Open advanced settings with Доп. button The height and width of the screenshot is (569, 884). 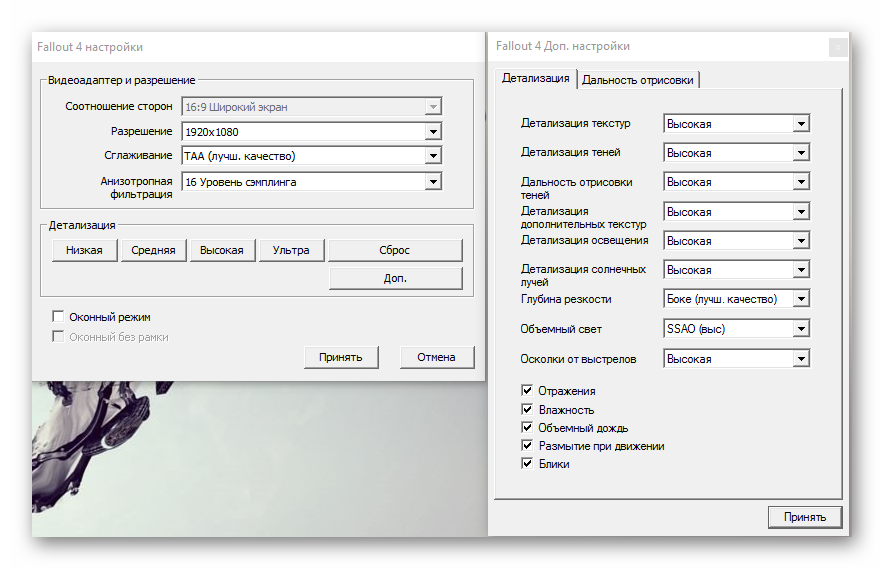click(395, 278)
